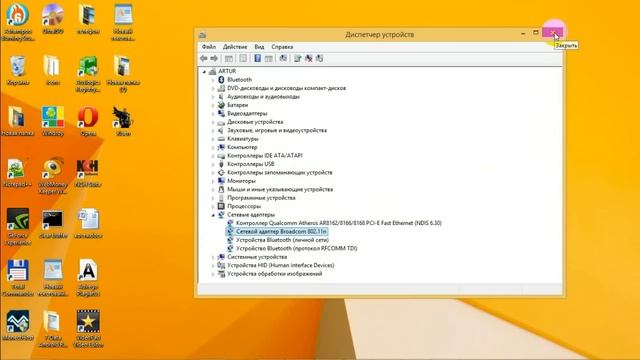The height and width of the screenshot is (360, 640).
Task: Open device Properties from the toolbar
Action: tap(243, 58)
